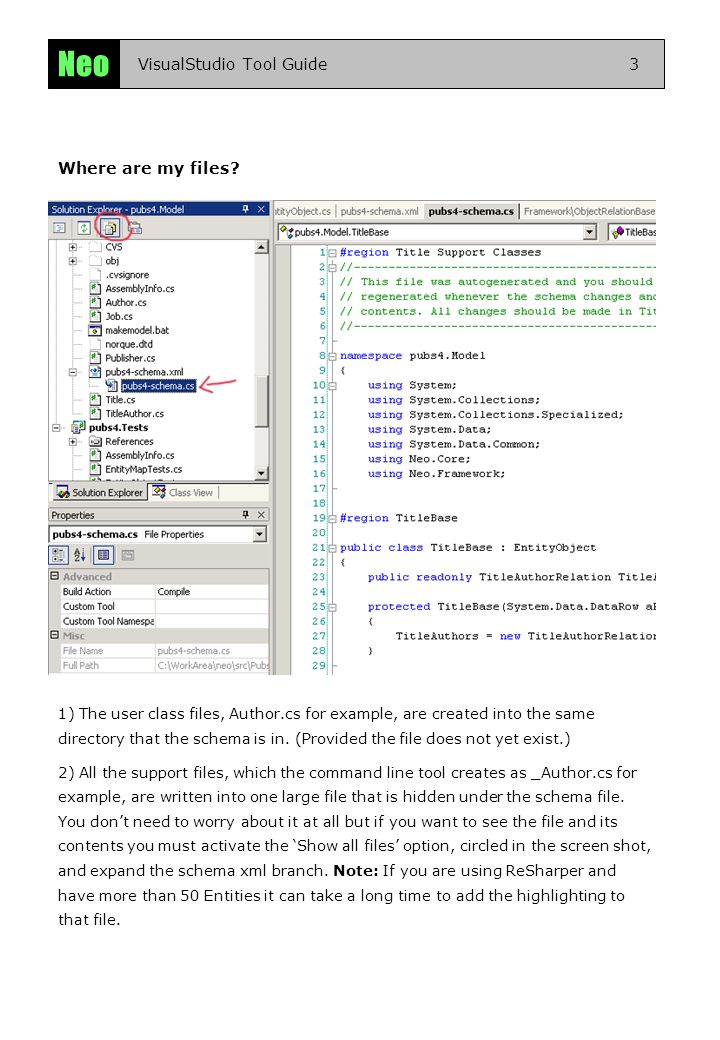This screenshot has height=1040, width=720.
Task: Pin the Properties panel with the pushpin
Action: click(245, 515)
